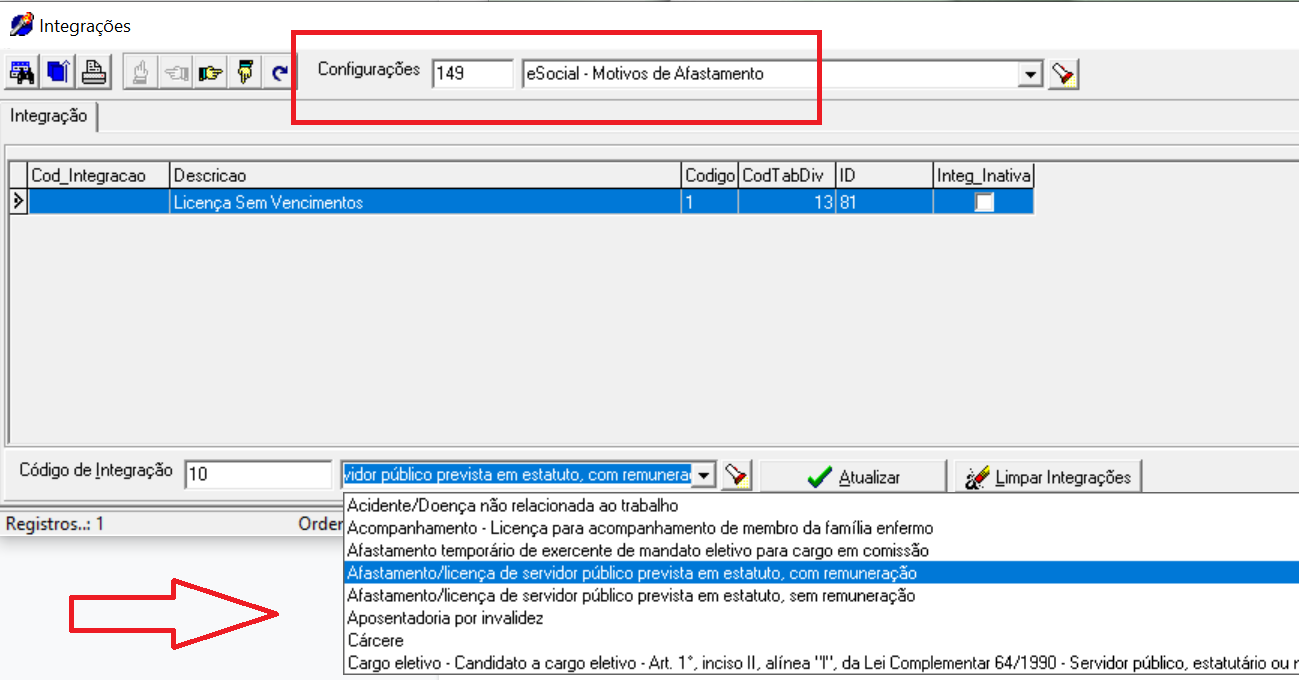
Task: Click lookup icon next to Atualizar button
Action: 737,476
